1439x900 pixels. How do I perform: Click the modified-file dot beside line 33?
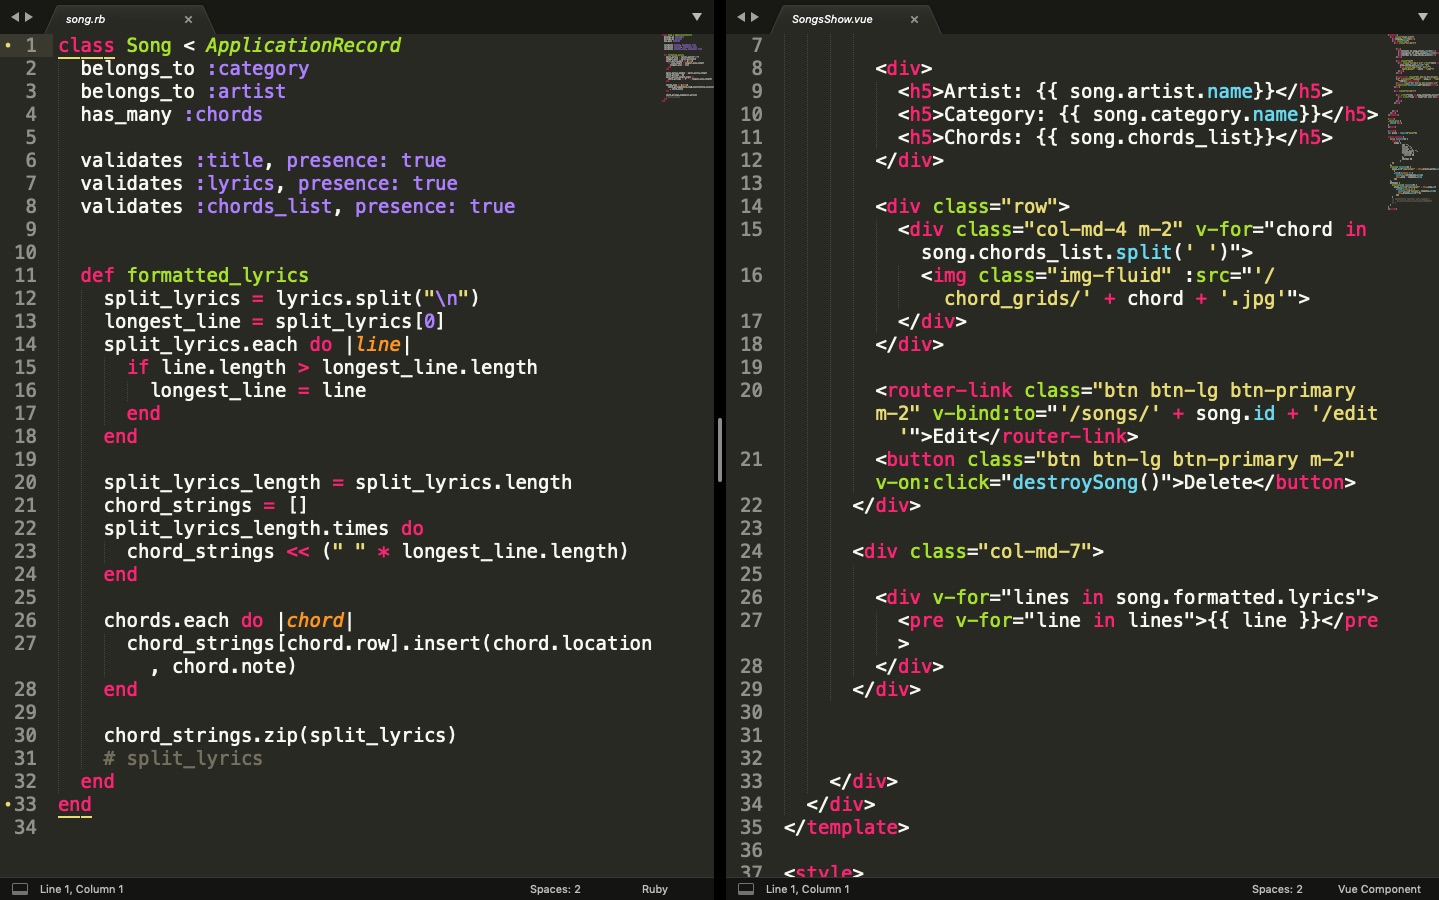6,804
